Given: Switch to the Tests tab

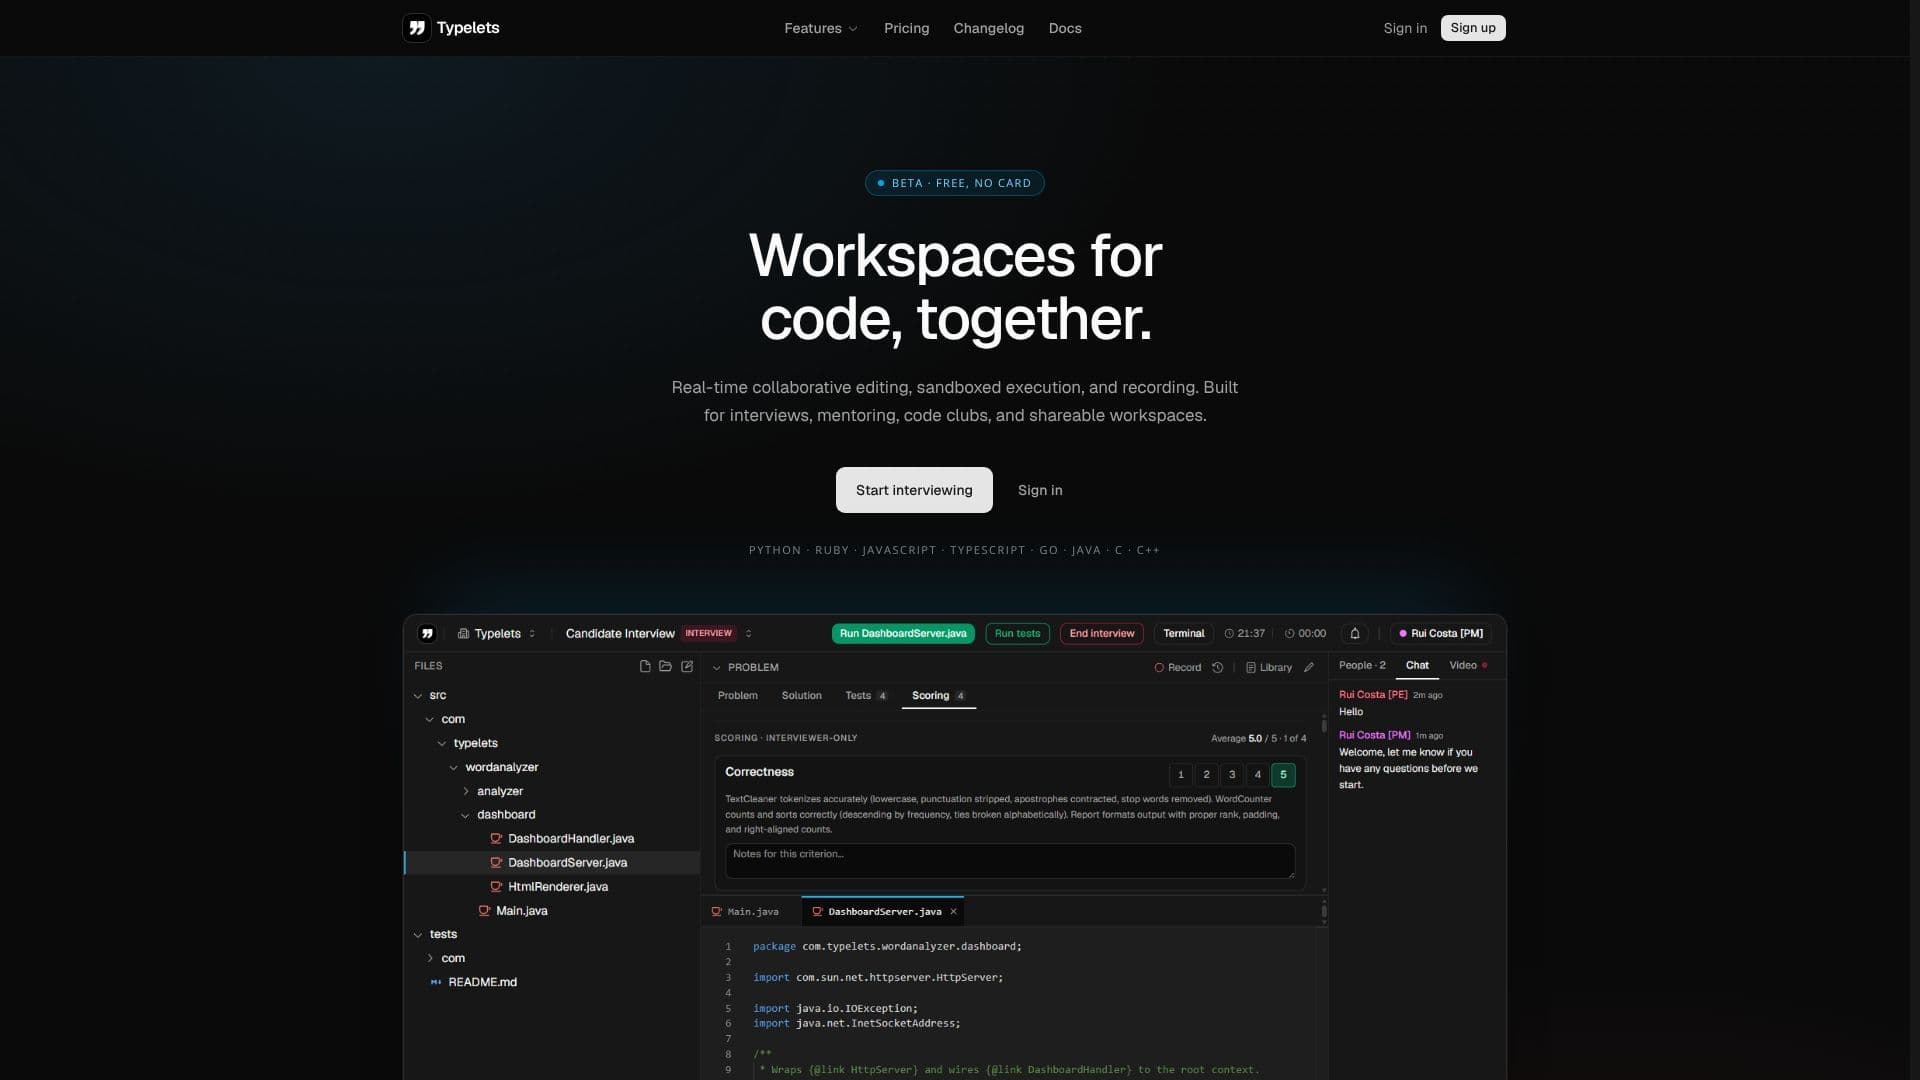Looking at the screenshot, I should 866,696.
